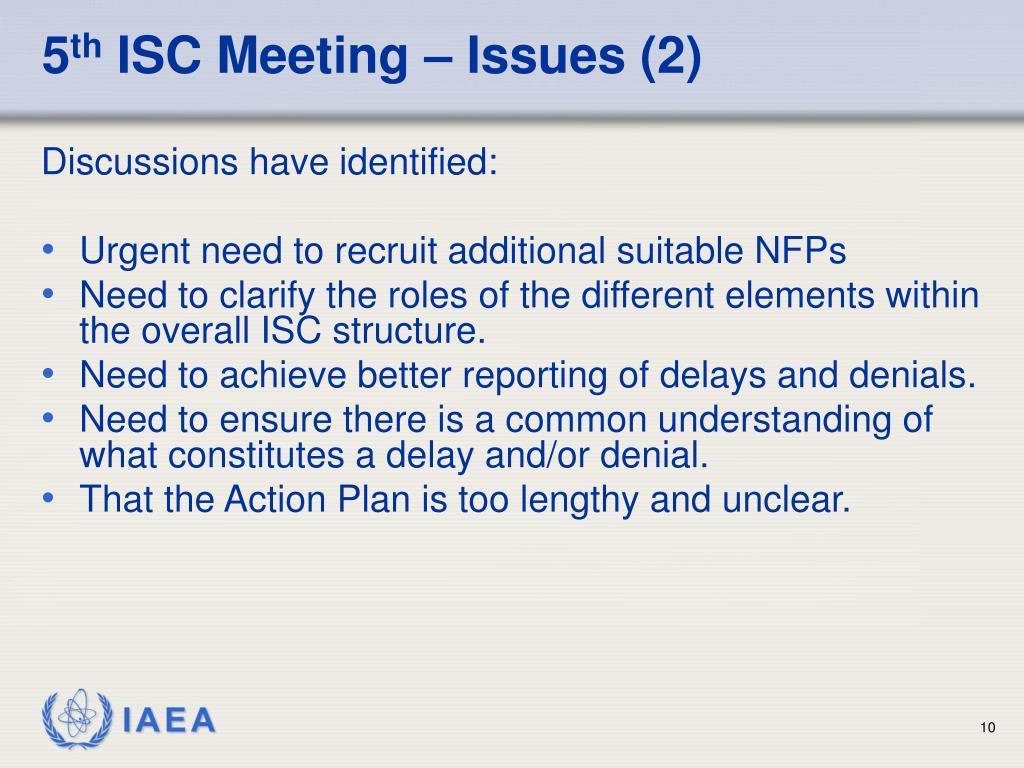Click 'the overall ISC structure.' line
The image size is (1024, 768).
point(283,331)
